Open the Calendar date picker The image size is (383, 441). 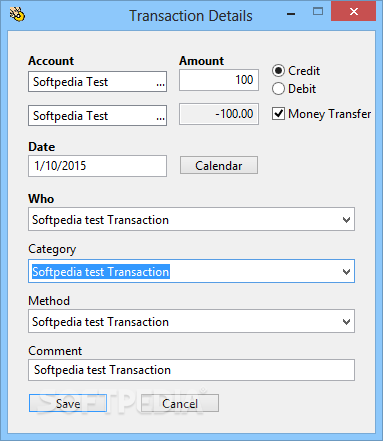pos(219,165)
